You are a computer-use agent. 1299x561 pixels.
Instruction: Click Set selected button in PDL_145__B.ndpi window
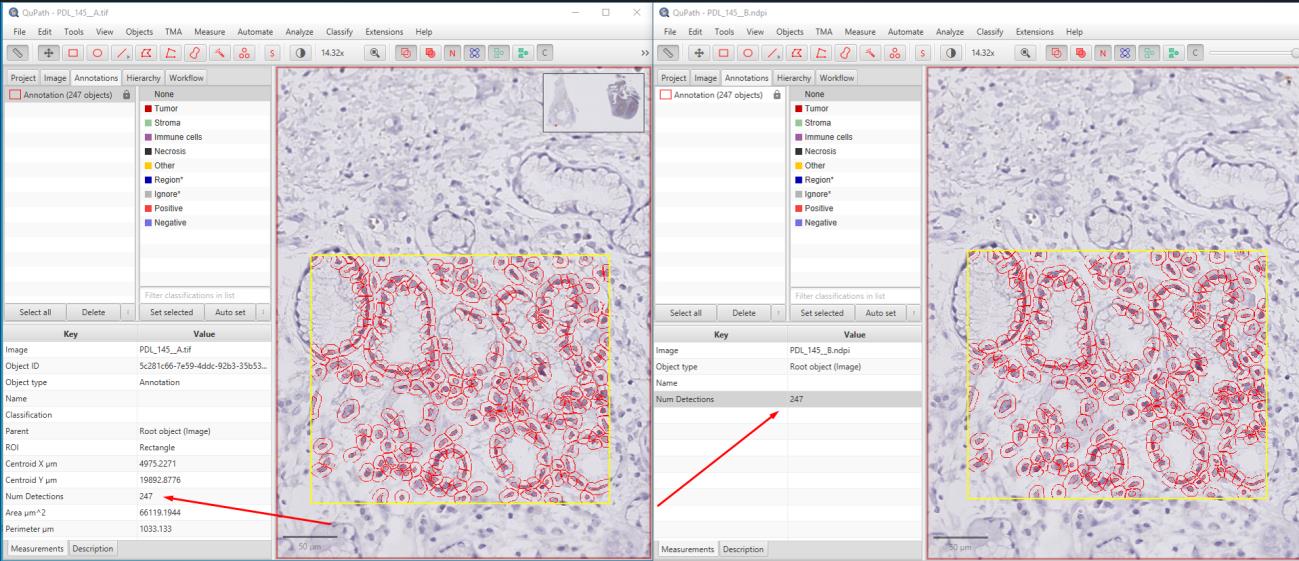(822, 312)
